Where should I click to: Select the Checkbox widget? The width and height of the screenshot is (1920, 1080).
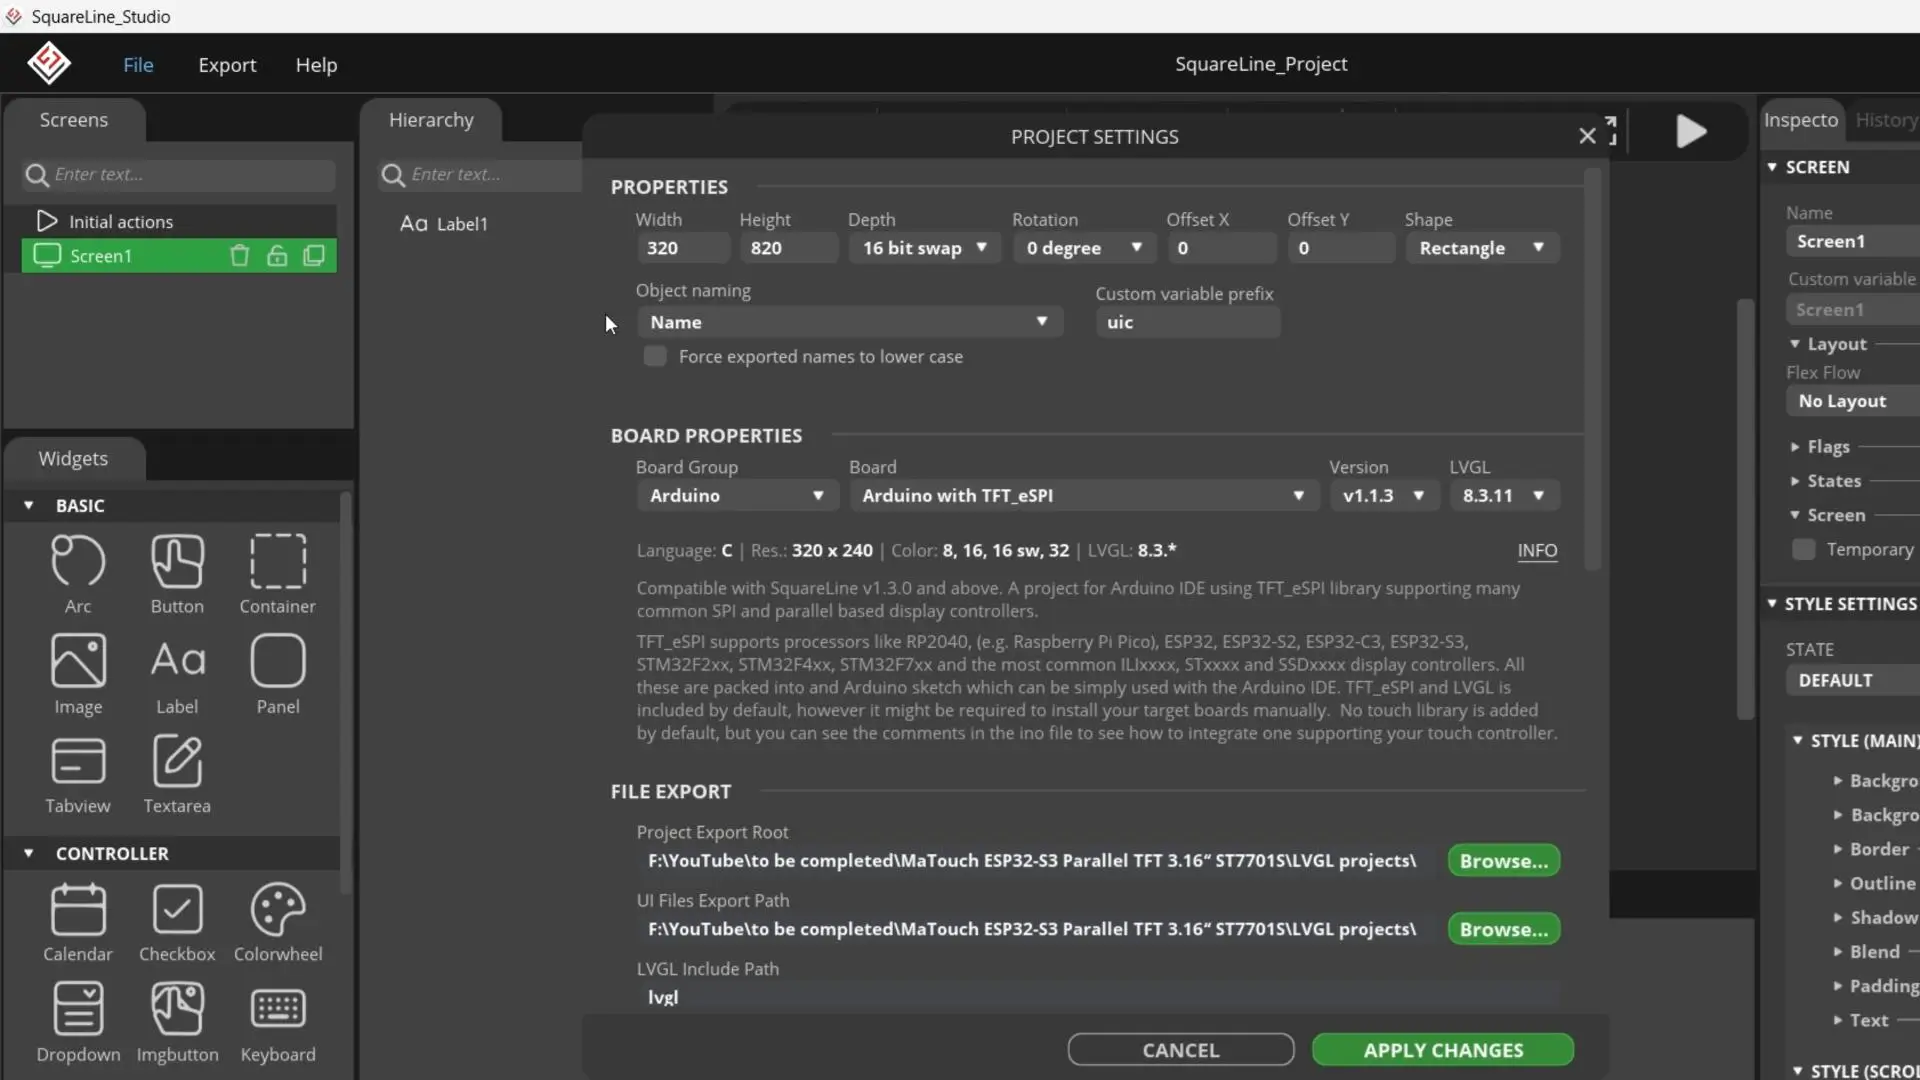tap(177, 922)
